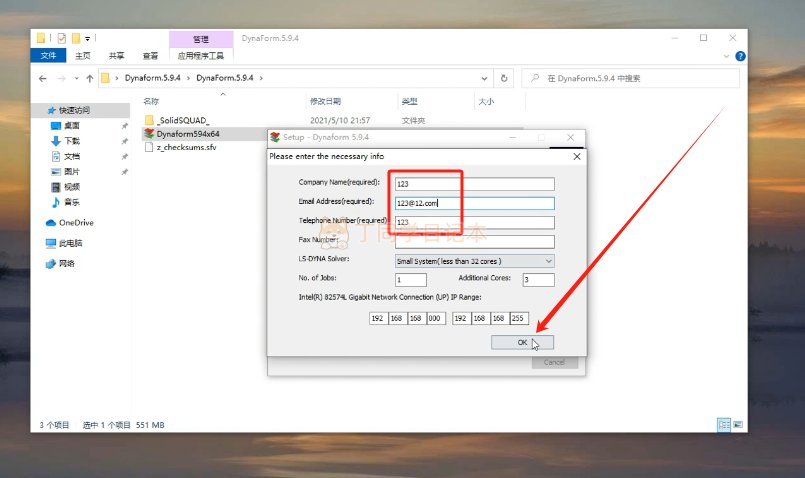Viewport: 805px width, 478px height.
Task: Sort by 类型 column header
Action: [x=409, y=102]
